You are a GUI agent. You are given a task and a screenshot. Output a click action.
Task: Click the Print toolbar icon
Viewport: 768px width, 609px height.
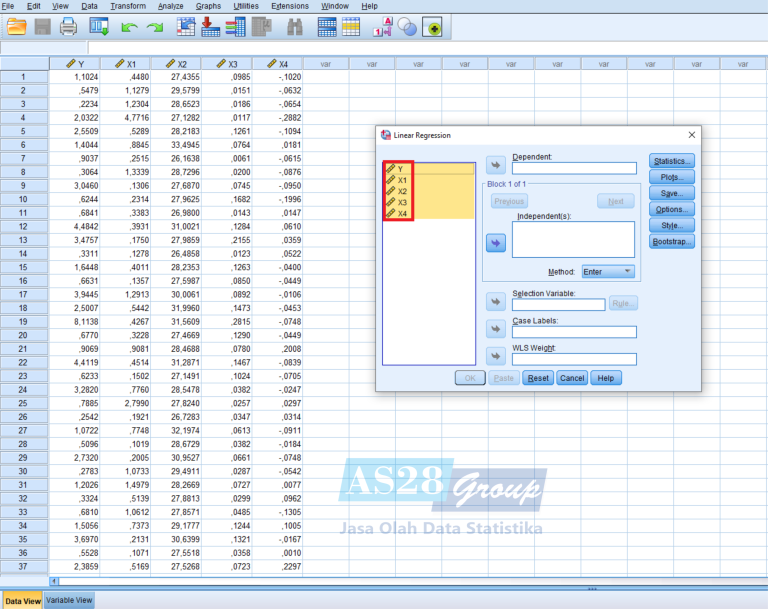tap(68, 28)
